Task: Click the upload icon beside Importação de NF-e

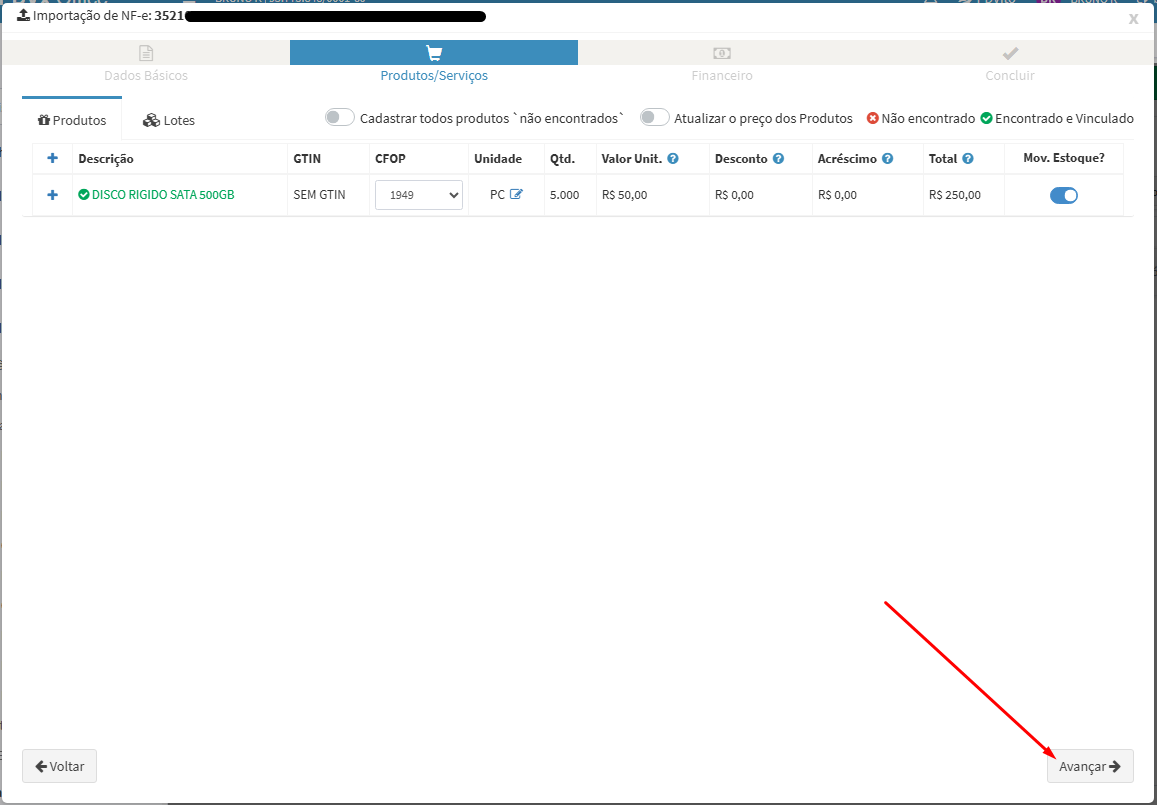Action: (x=24, y=15)
